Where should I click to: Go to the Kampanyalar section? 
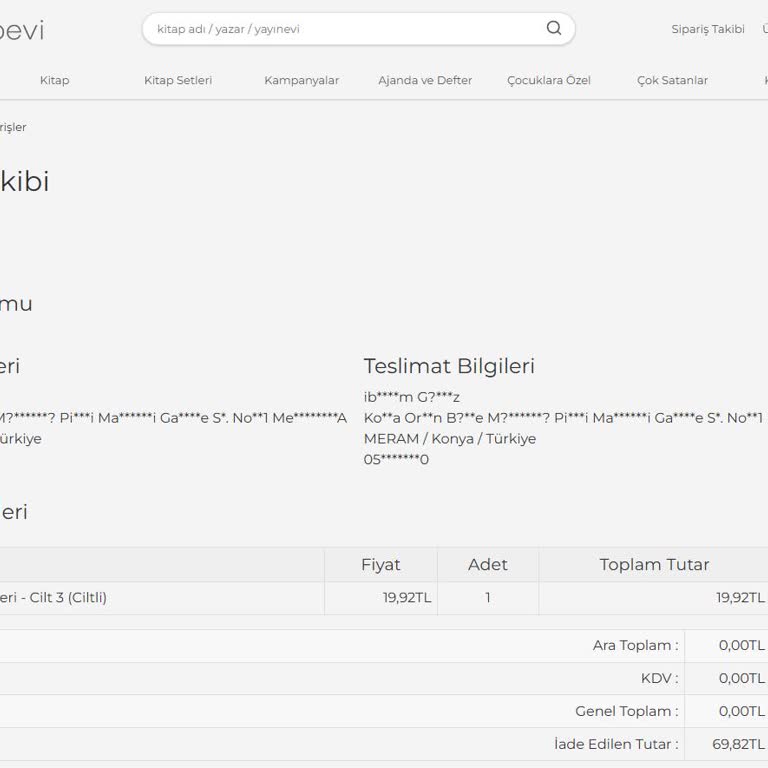(x=301, y=80)
